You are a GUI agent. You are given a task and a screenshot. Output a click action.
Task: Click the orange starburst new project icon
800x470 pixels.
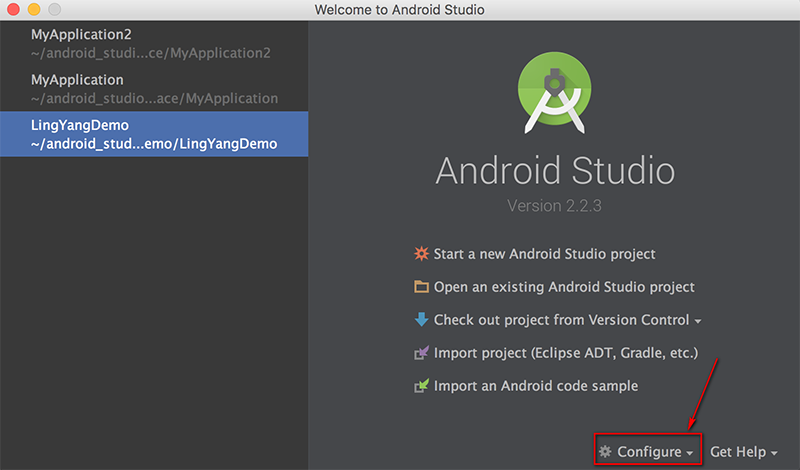[x=421, y=254]
